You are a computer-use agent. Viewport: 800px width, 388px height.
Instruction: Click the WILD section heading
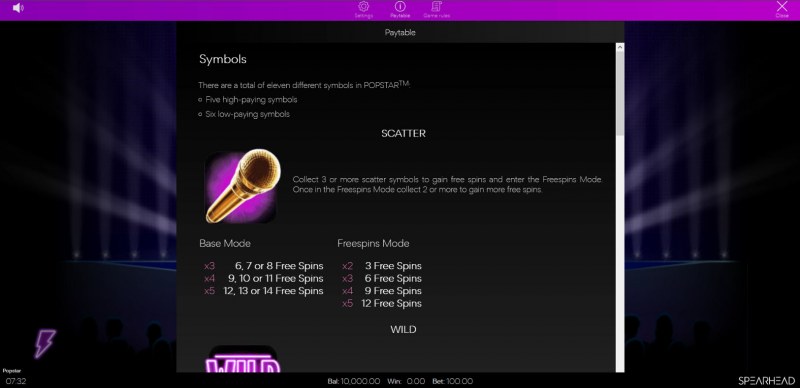(x=403, y=329)
